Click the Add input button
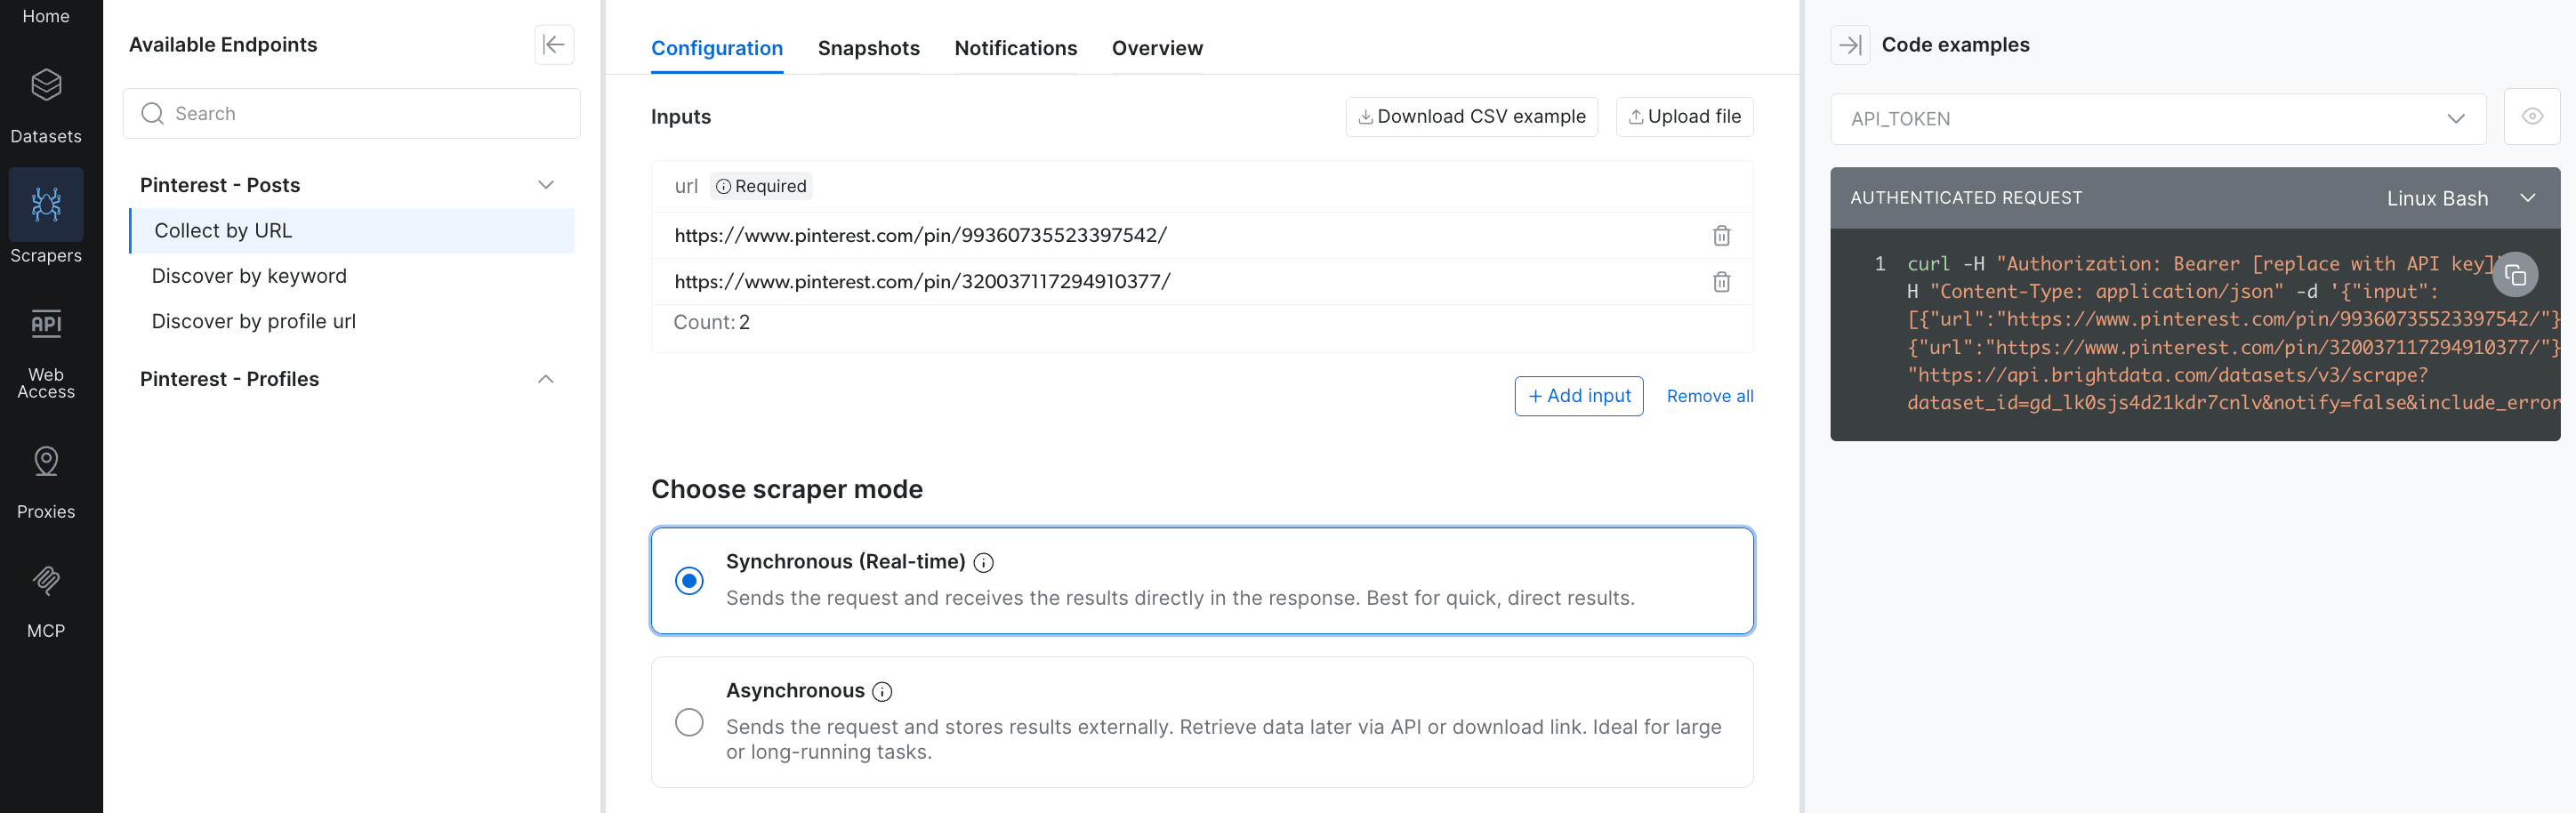Viewport: 2576px width, 813px height. click(x=1578, y=396)
